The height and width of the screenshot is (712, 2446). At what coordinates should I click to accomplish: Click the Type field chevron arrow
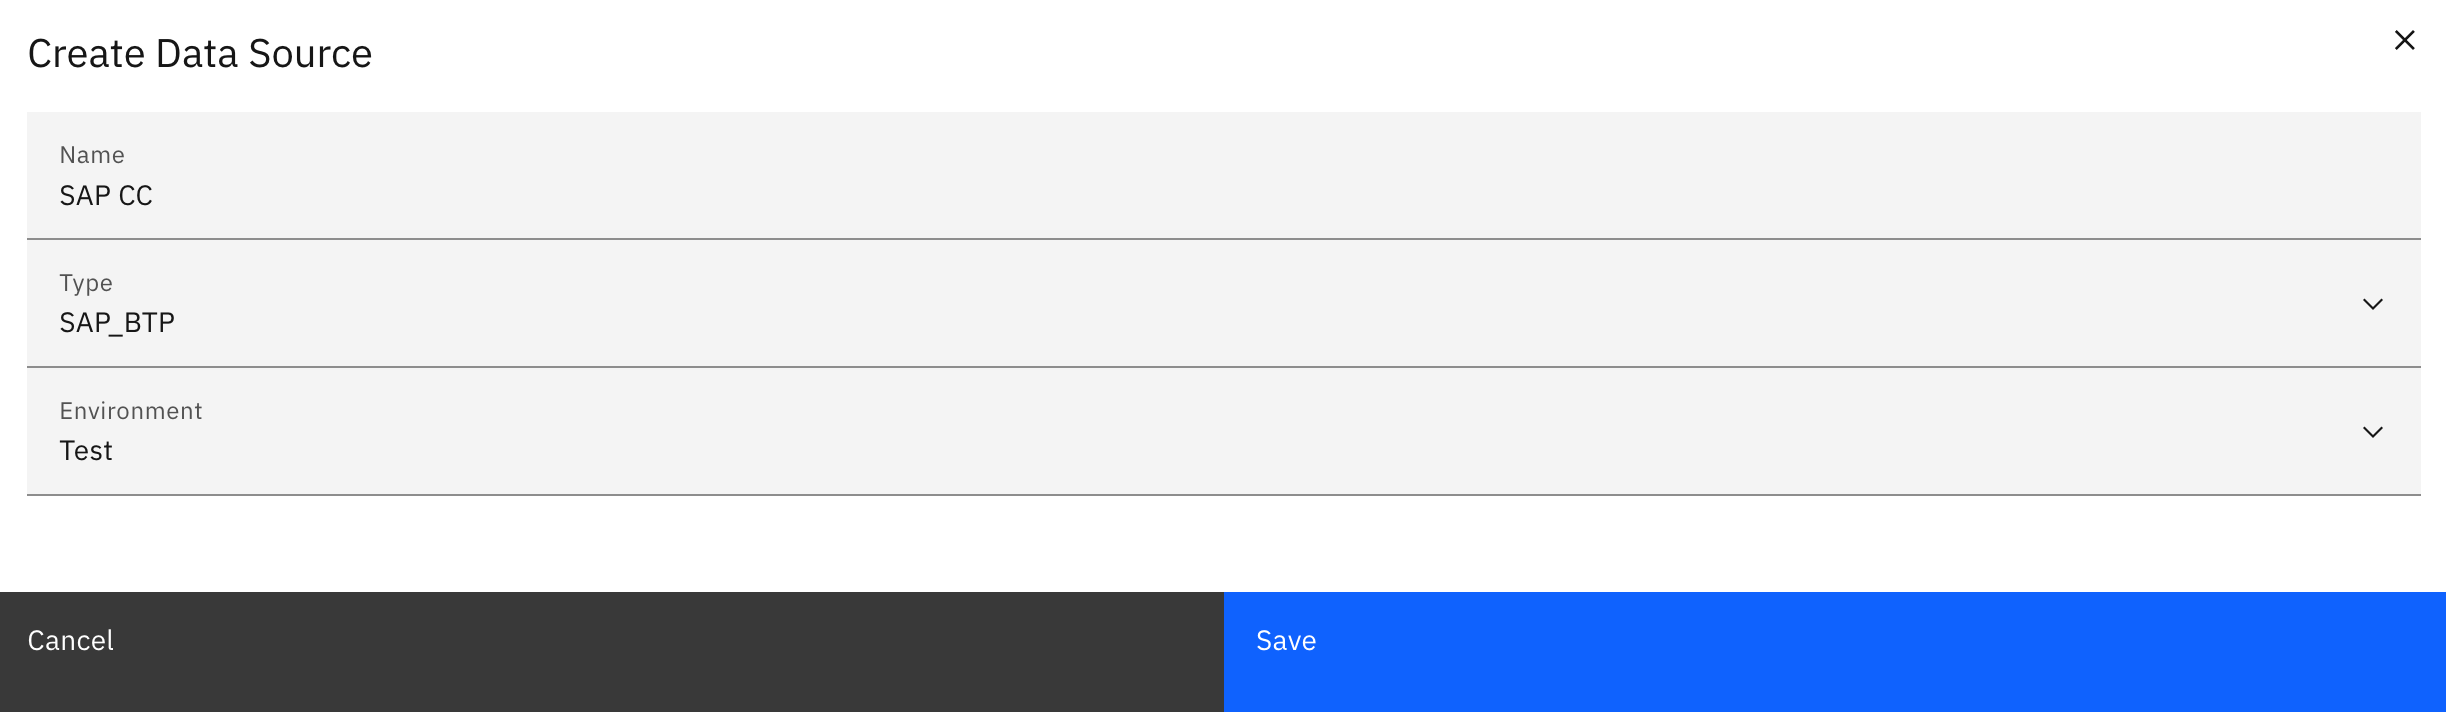tap(2372, 304)
